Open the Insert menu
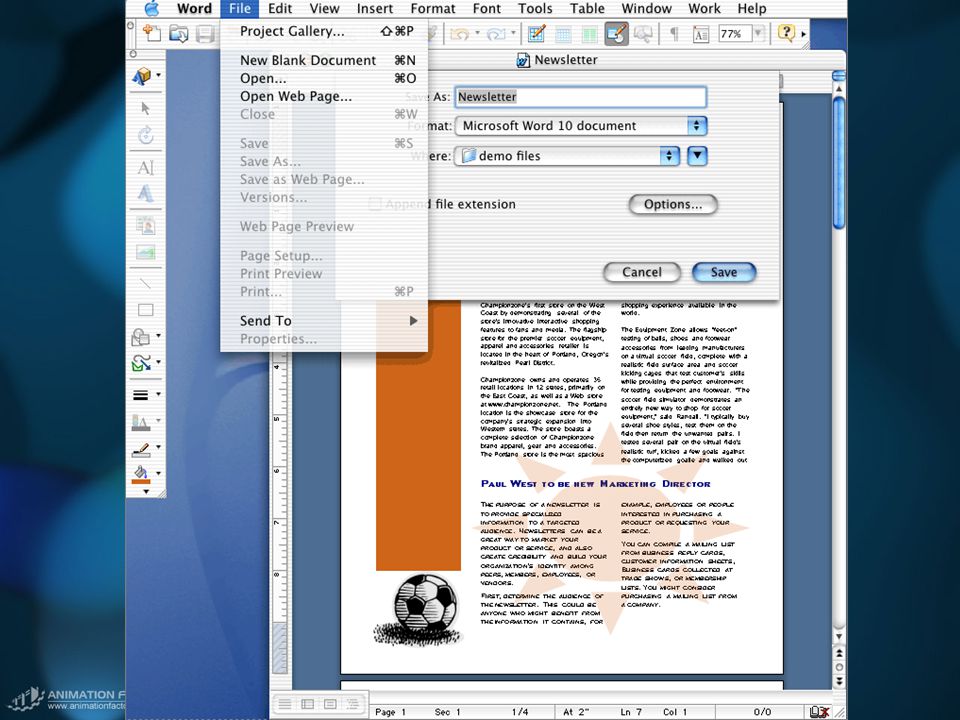960x720 pixels. [375, 9]
